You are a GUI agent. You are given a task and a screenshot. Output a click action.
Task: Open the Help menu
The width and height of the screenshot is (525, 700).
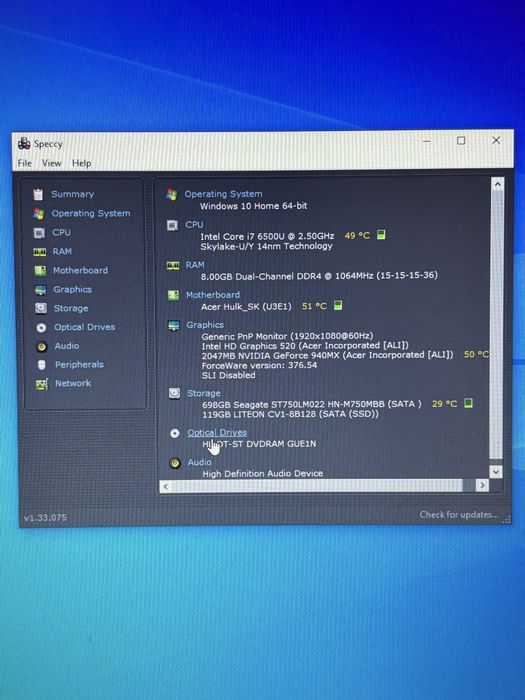[x=82, y=163]
